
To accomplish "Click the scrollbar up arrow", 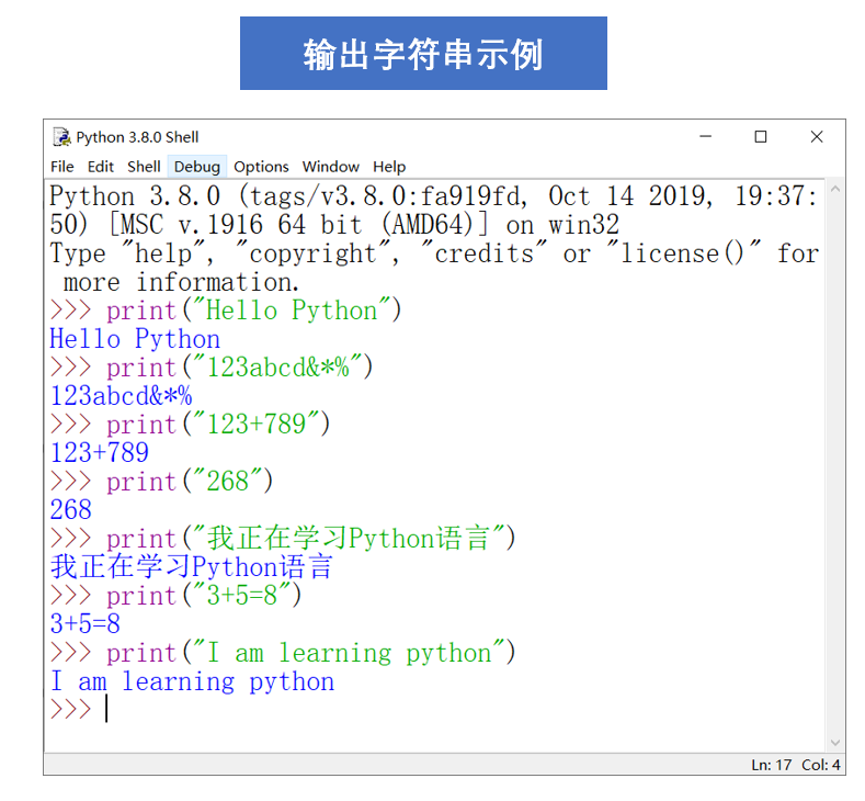I will pyautogui.click(x=835, y=189).
